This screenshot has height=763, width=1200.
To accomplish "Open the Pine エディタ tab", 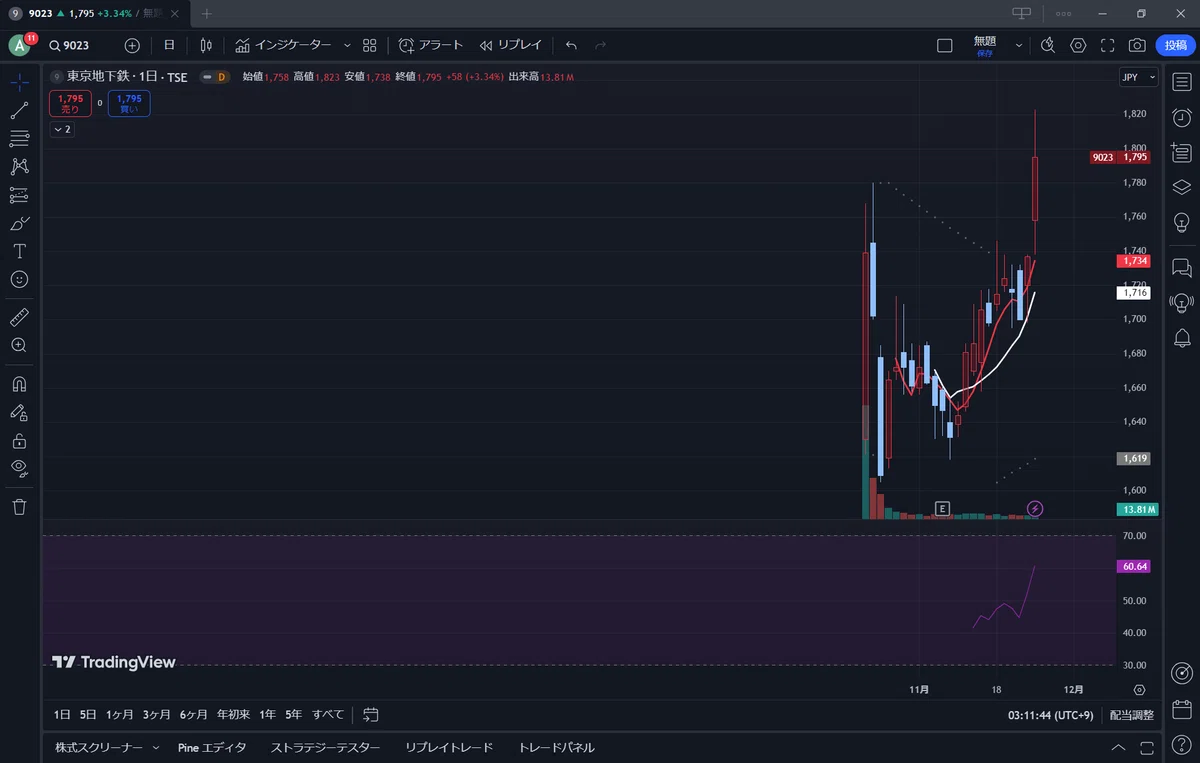I will 212,748.
